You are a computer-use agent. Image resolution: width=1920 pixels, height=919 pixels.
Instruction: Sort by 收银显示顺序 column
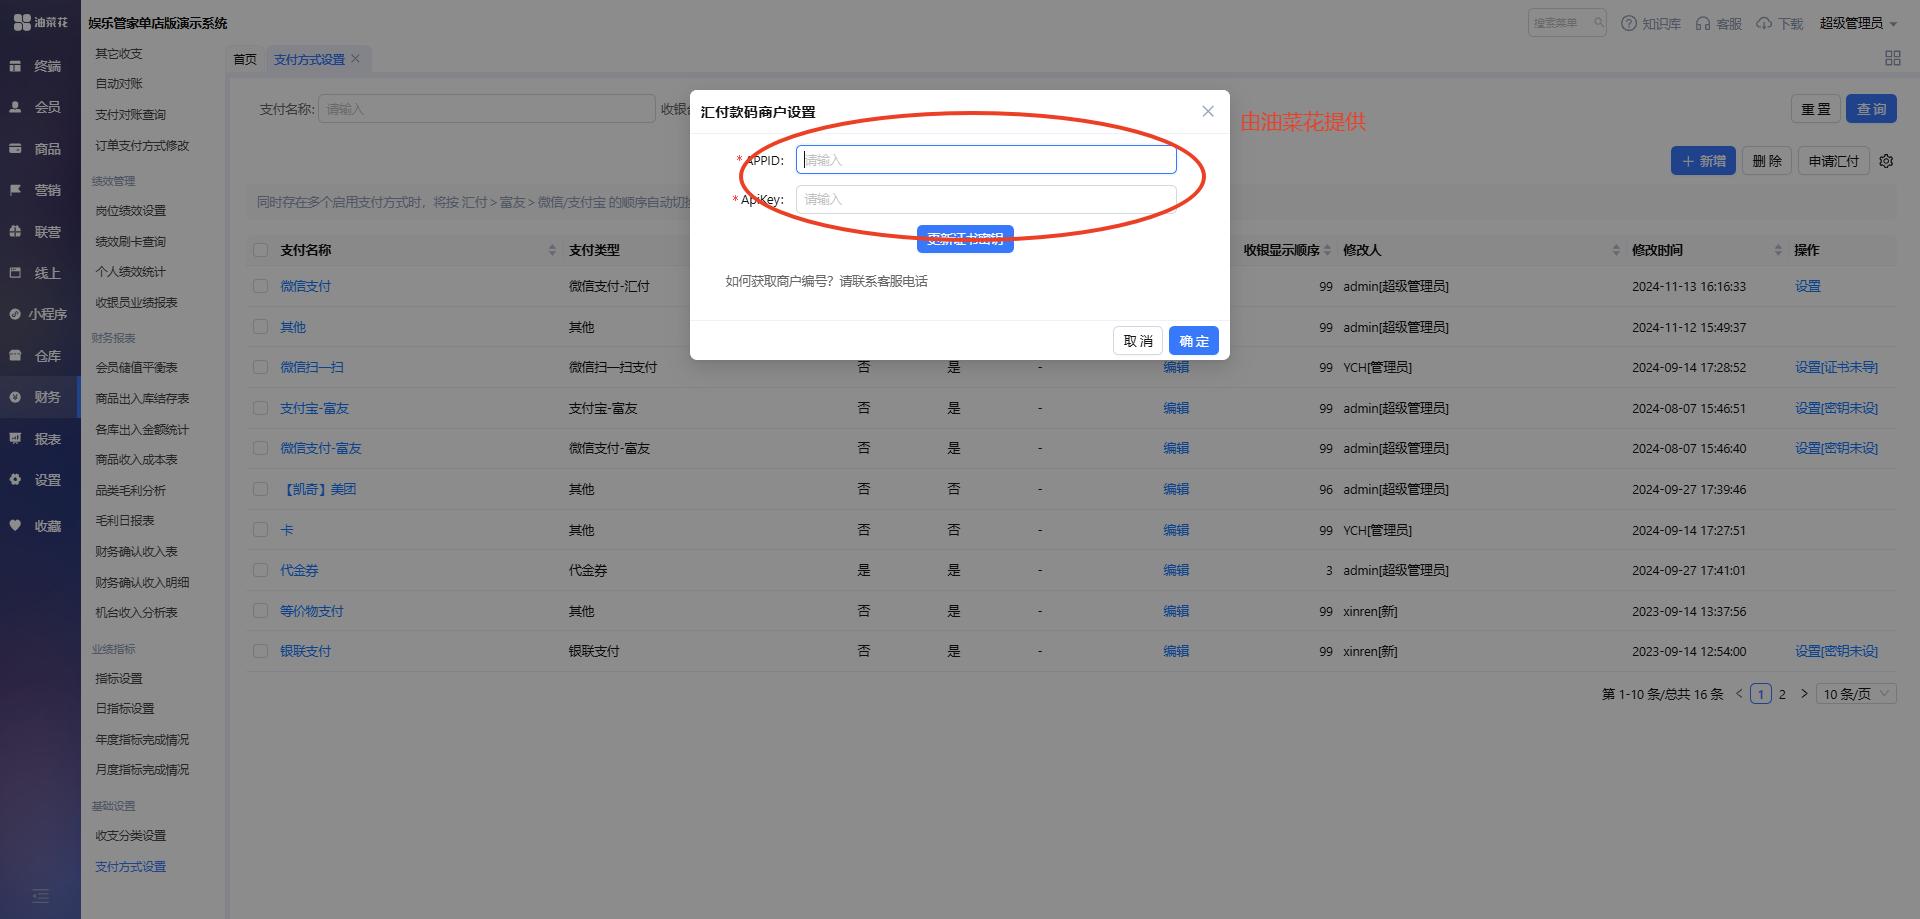point(1327,250)
